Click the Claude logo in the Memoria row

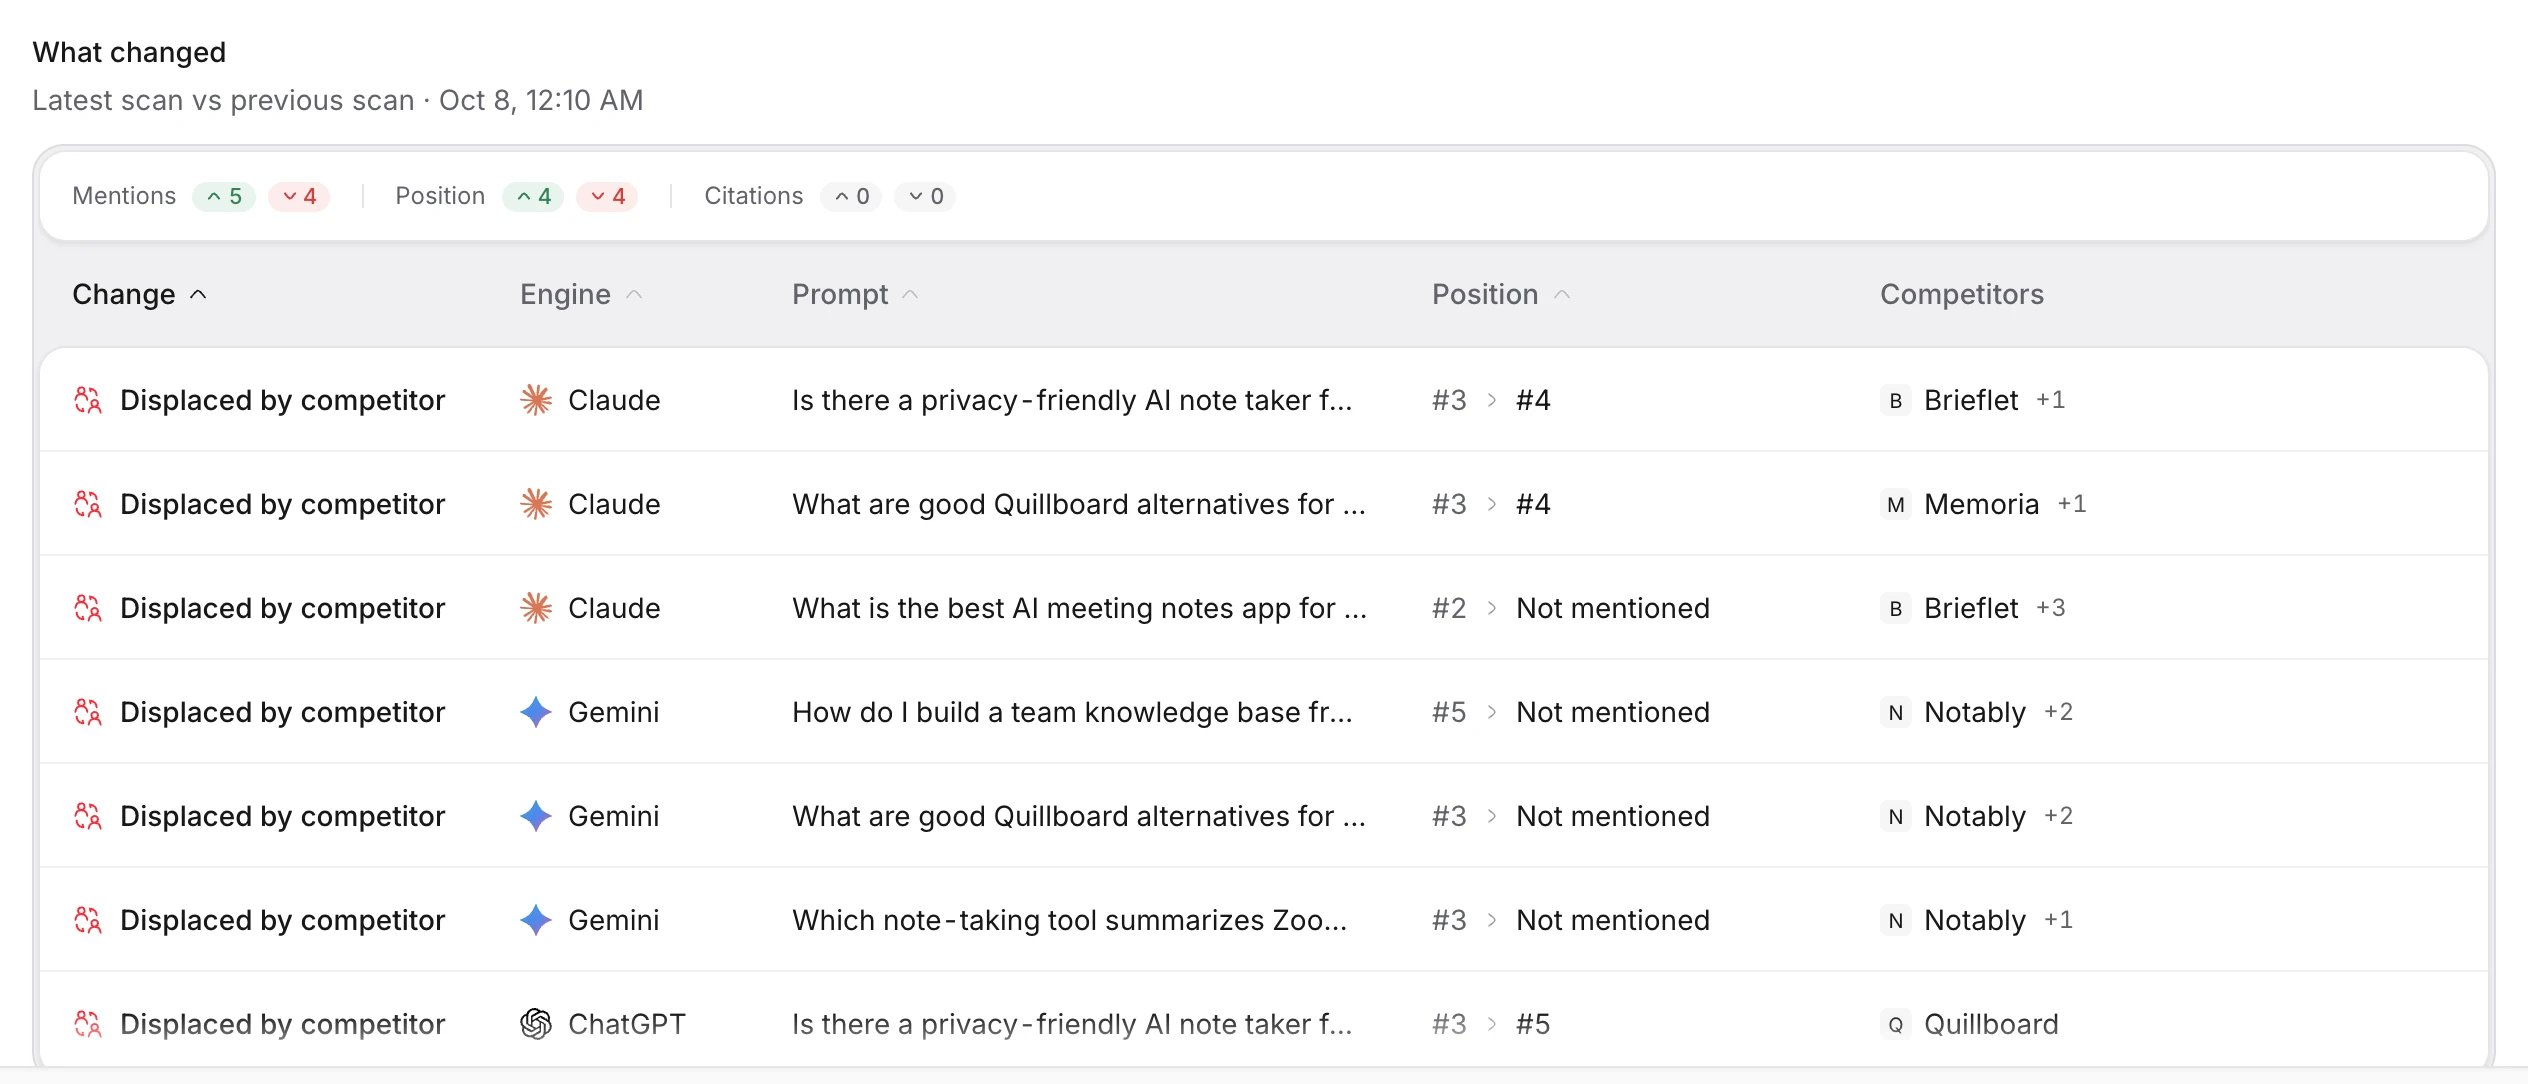536,504
